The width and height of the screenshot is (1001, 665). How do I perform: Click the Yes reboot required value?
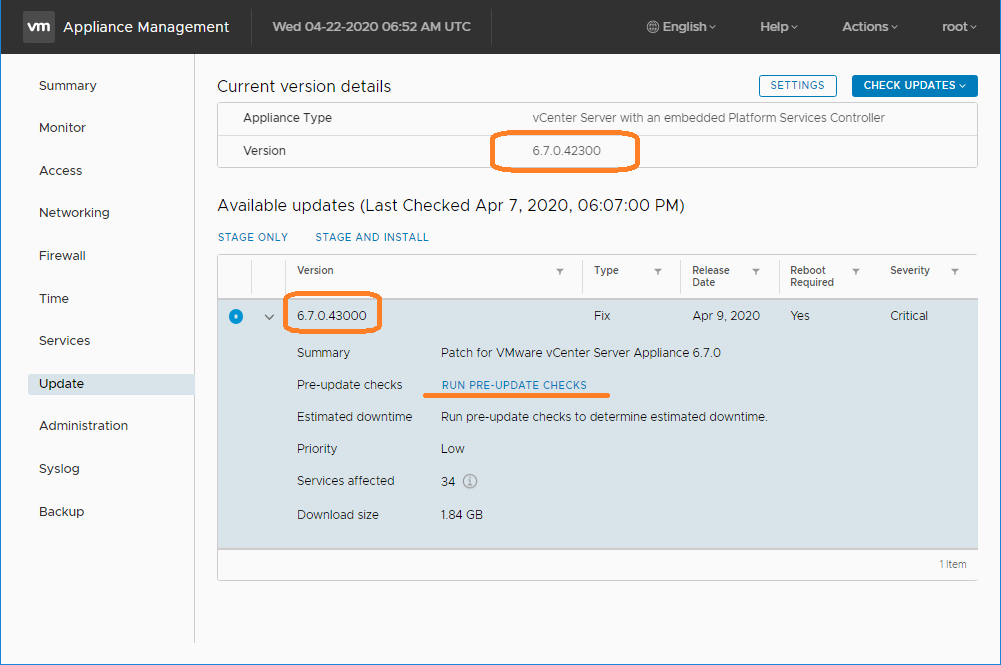(799, 315)
